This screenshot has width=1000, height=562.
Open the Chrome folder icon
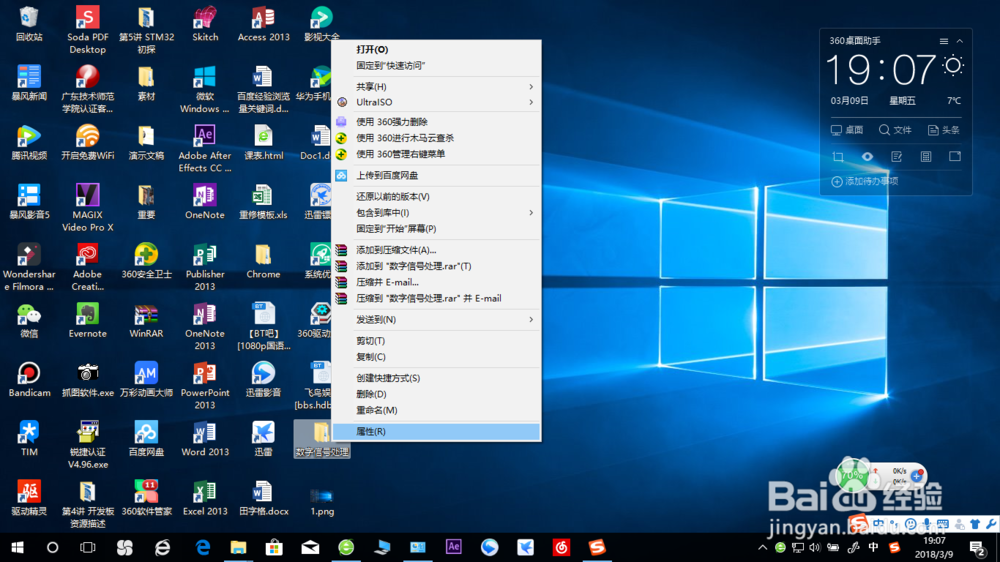click(263, 261)
